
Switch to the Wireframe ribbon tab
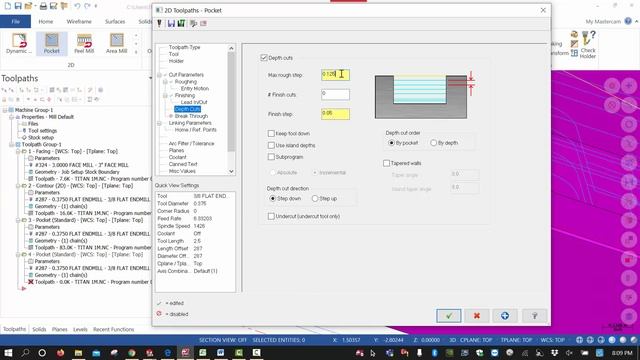click(79, 21)
